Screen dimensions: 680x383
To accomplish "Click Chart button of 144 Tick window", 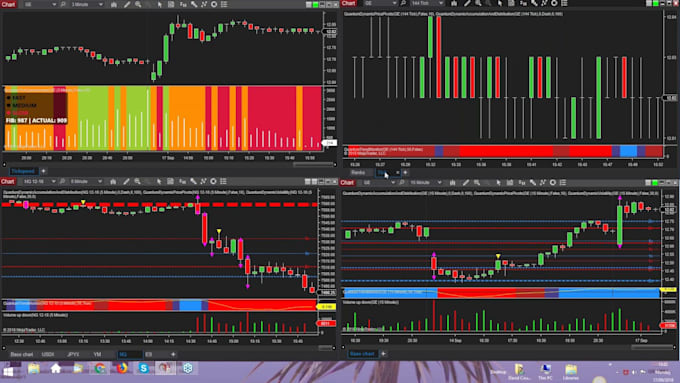I will pyautogui.click(x=348, y=3).
